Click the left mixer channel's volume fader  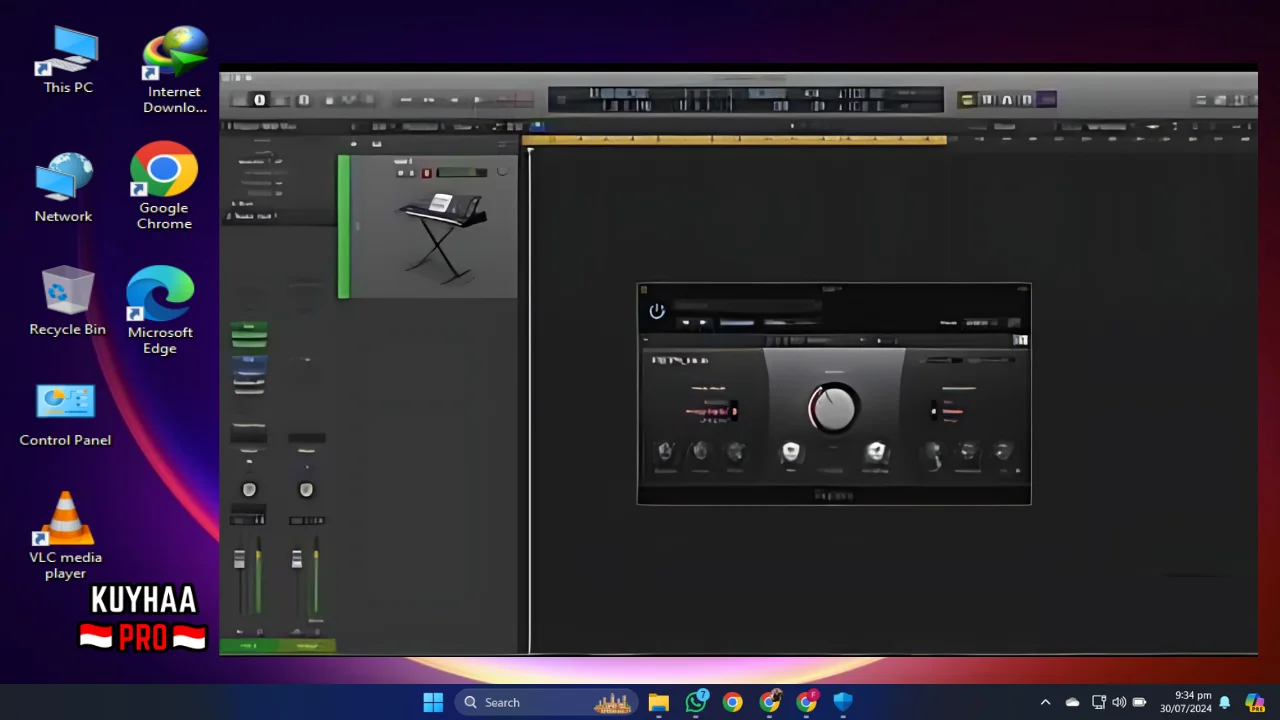click(x=240, y=561)
